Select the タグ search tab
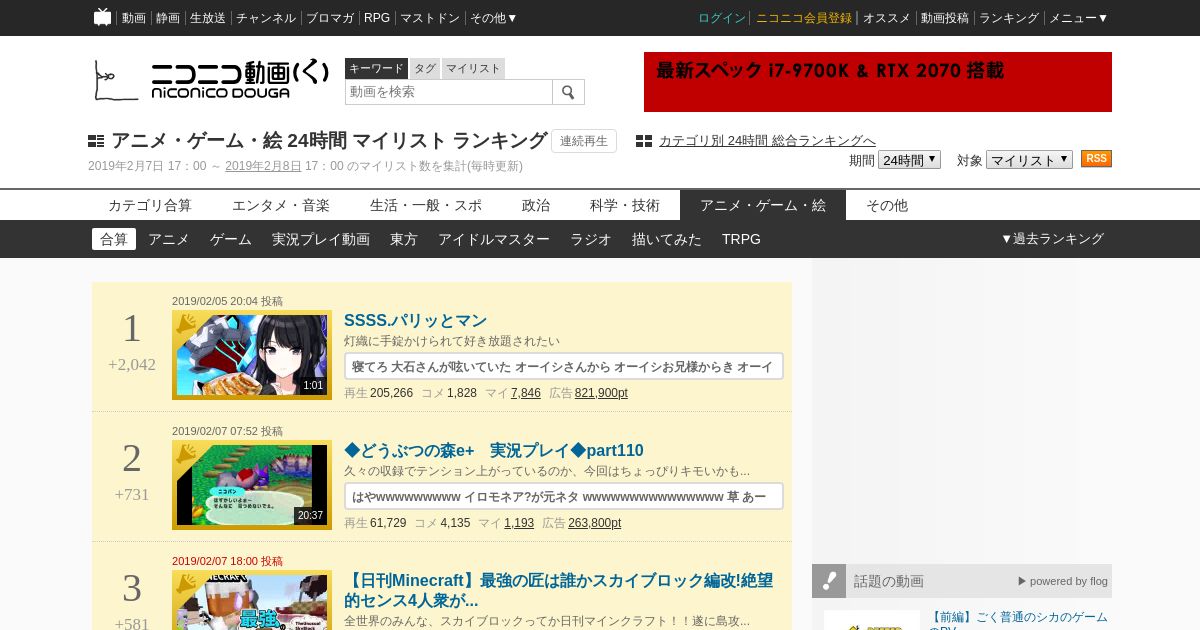This screenshot has height=630, width=1200. point(425,68)
